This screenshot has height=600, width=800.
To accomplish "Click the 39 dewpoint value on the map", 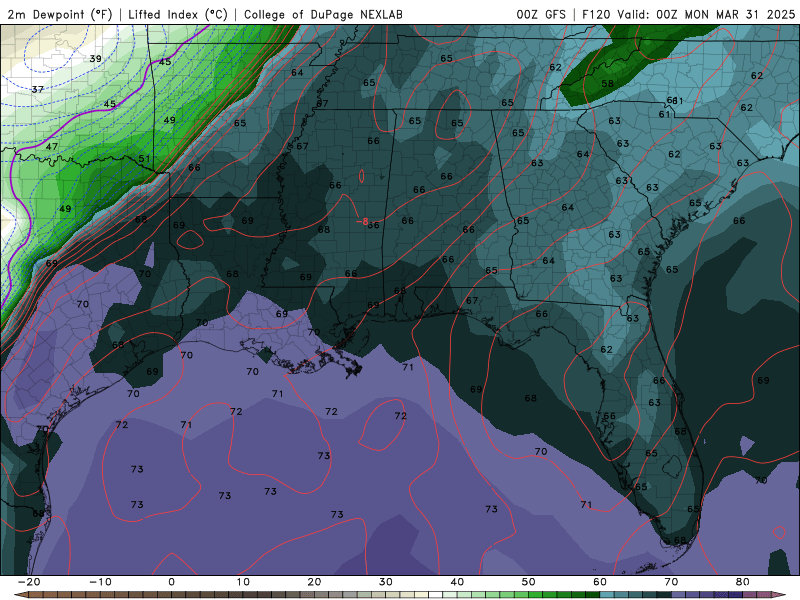I will (95, 59).
